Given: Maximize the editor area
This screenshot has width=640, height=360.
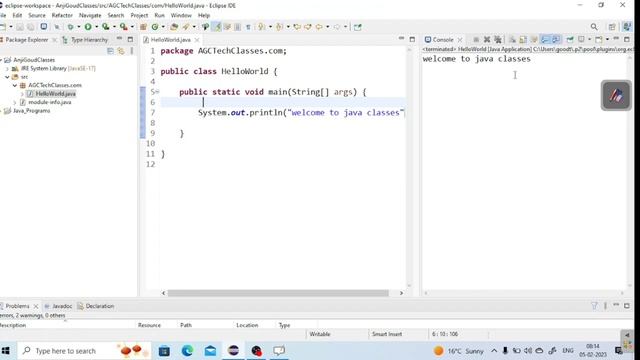Looking at the screenshot, I should click(x=412, y=39).
